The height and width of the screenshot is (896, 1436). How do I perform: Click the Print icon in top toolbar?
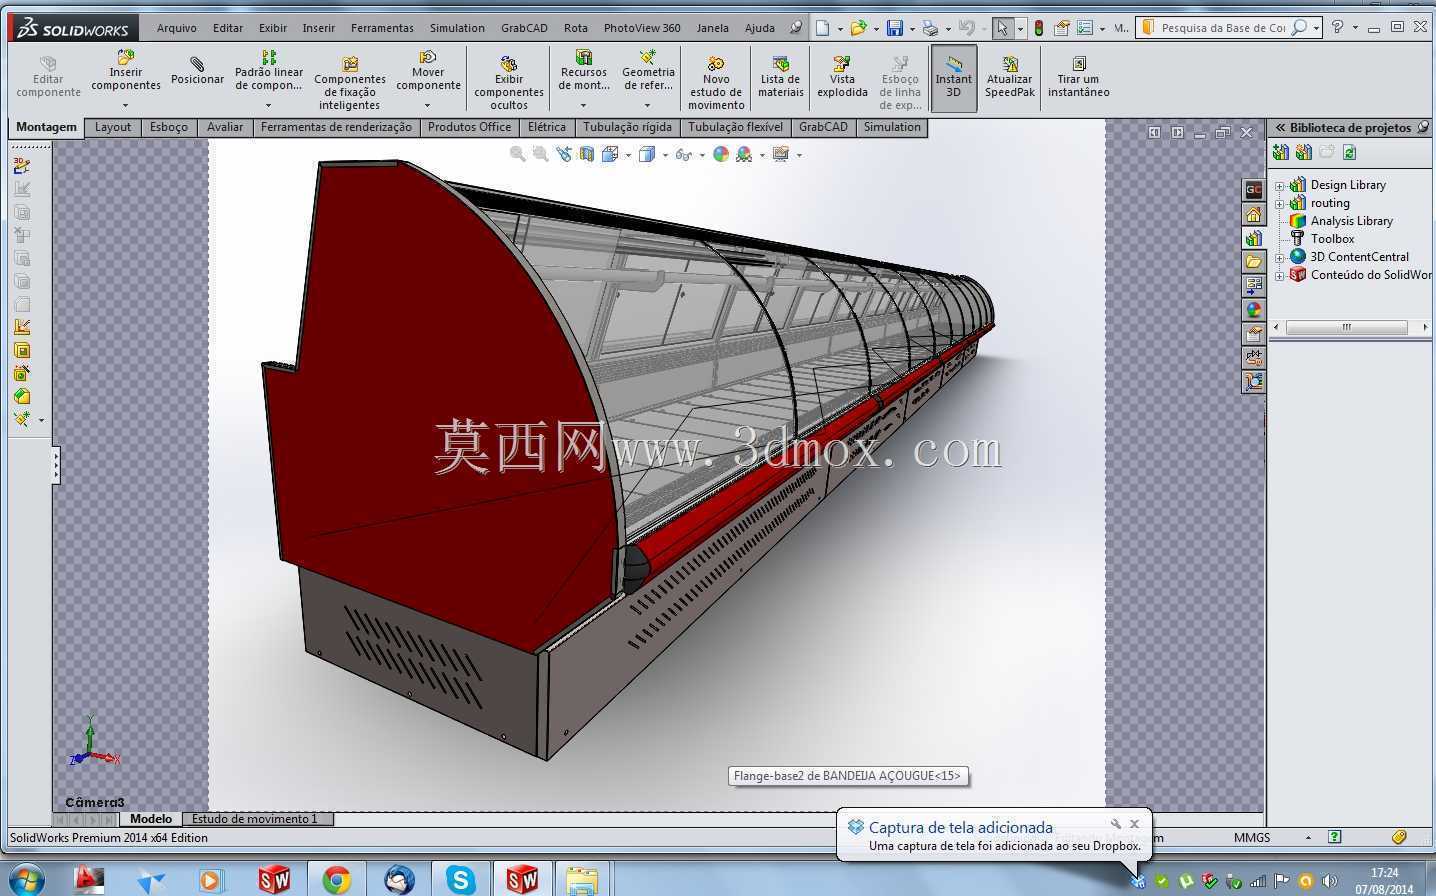(931, 28)
